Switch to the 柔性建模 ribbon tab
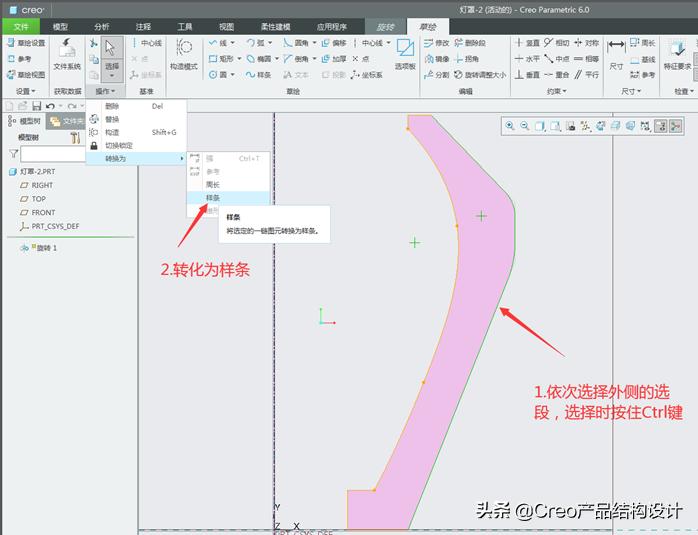 (x=275, y=27)
